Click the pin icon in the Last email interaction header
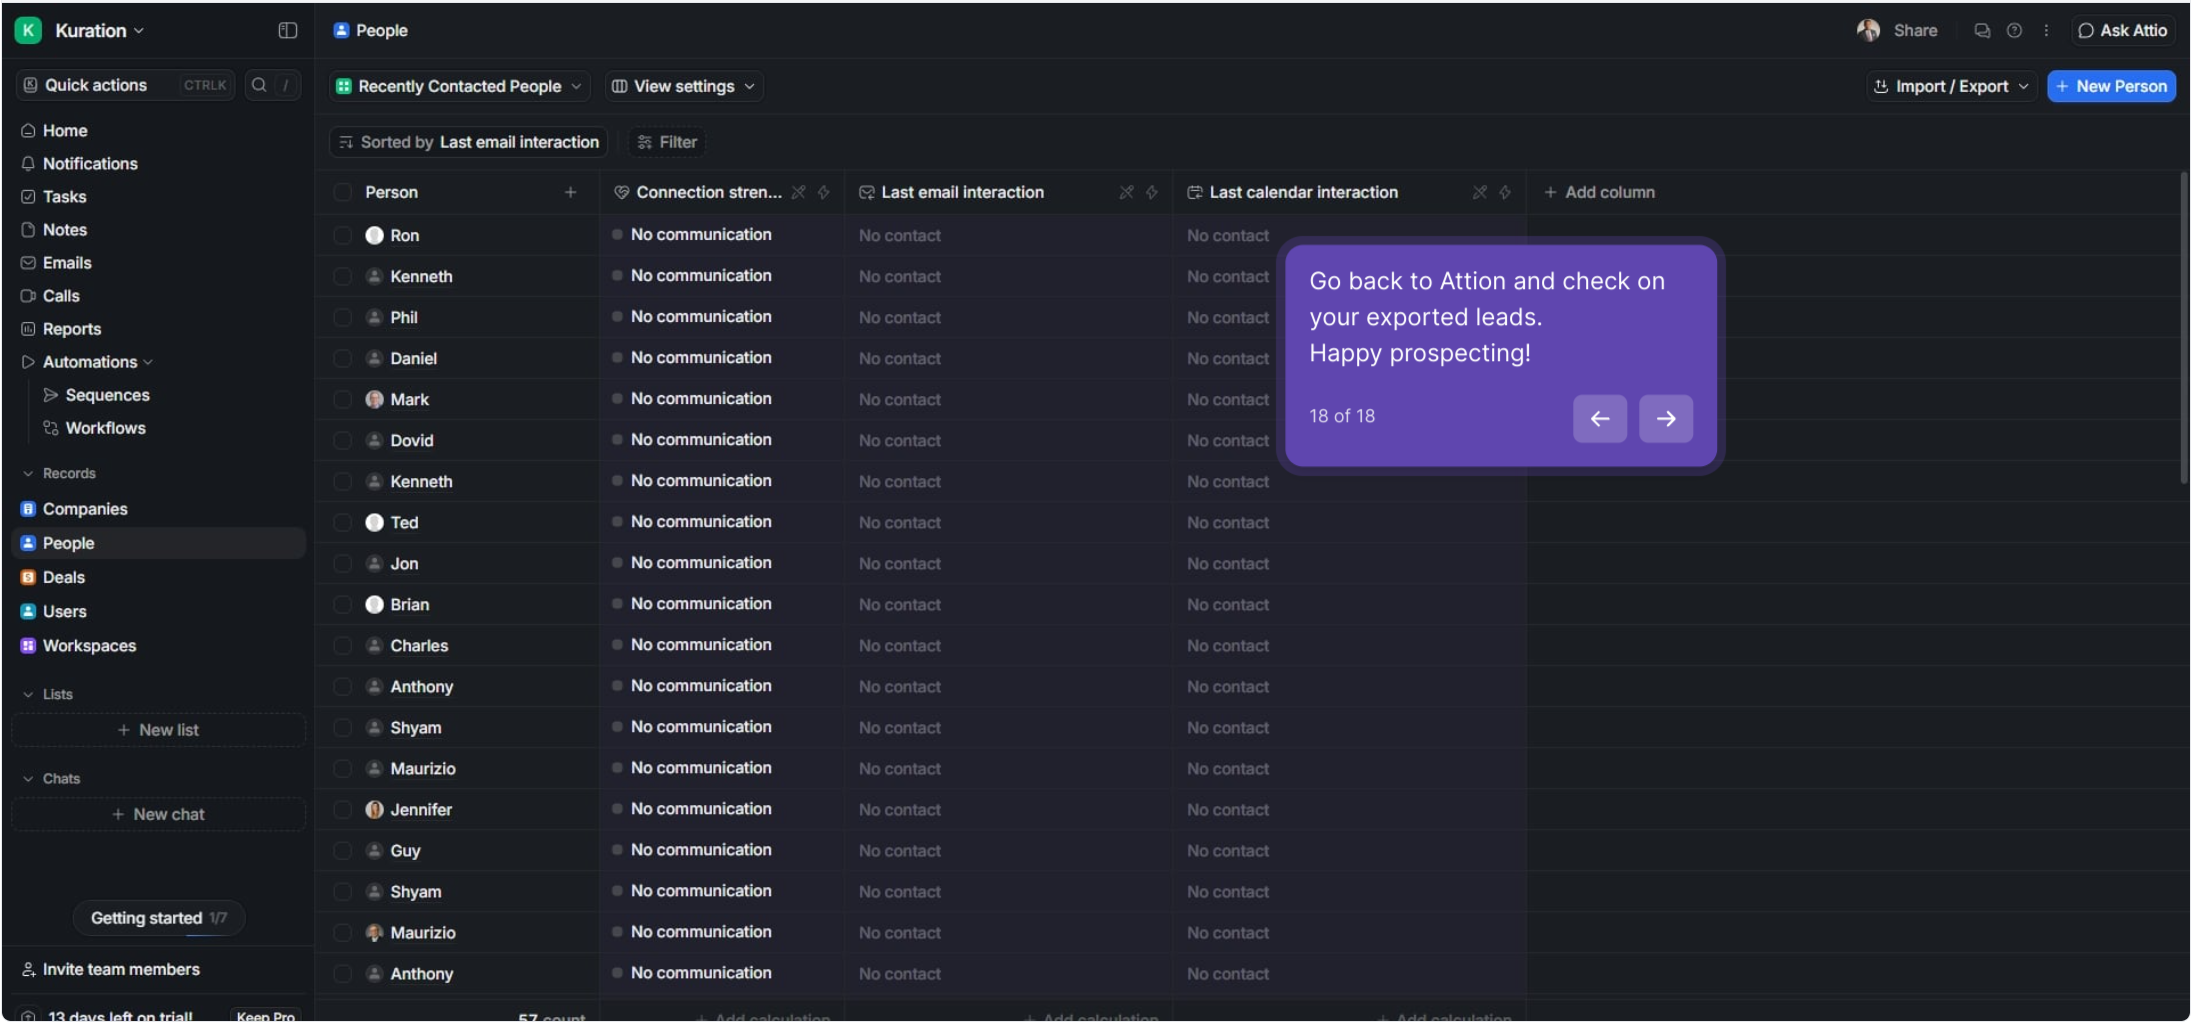Image resolution: width=2192 pixels, height=1022 pixels. tap(1126, 192)
